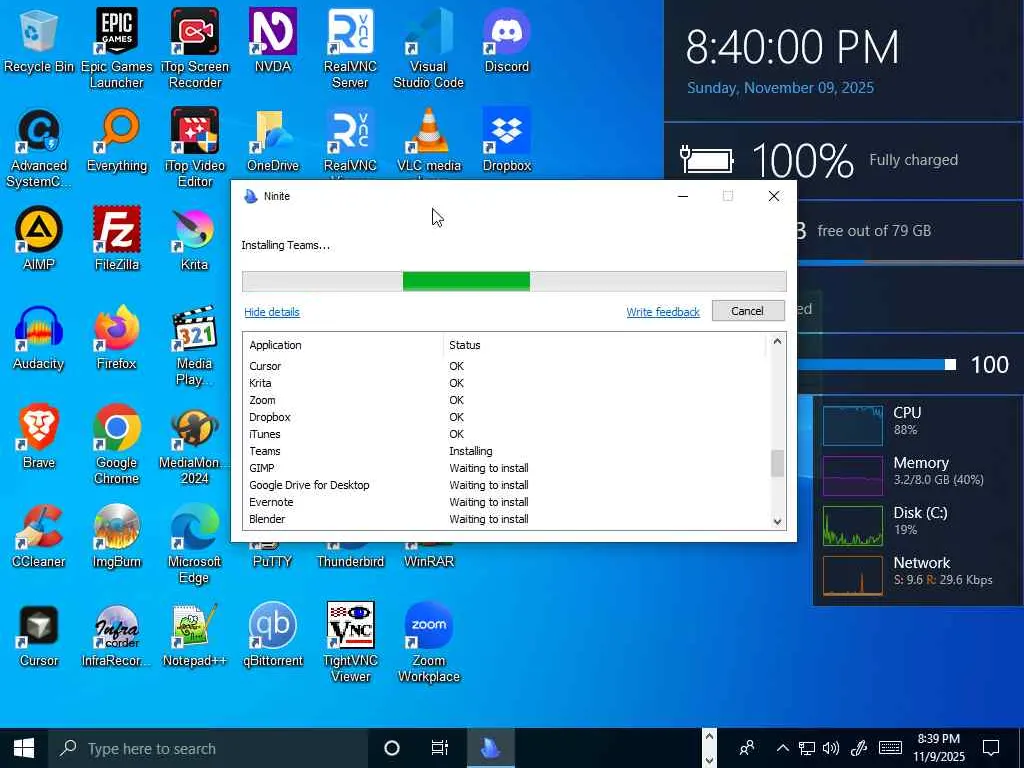Click the Ninite list scroll down arrow
Image resolution: width=1024 pixels, height=768 pixels.
tap(777, 521)
